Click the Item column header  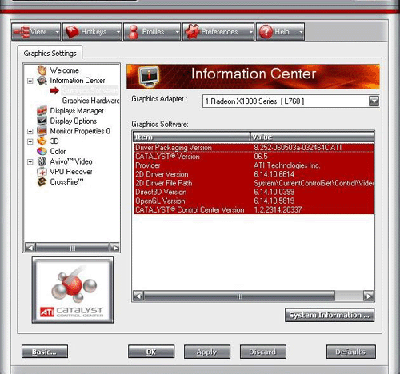pos(191,137)
